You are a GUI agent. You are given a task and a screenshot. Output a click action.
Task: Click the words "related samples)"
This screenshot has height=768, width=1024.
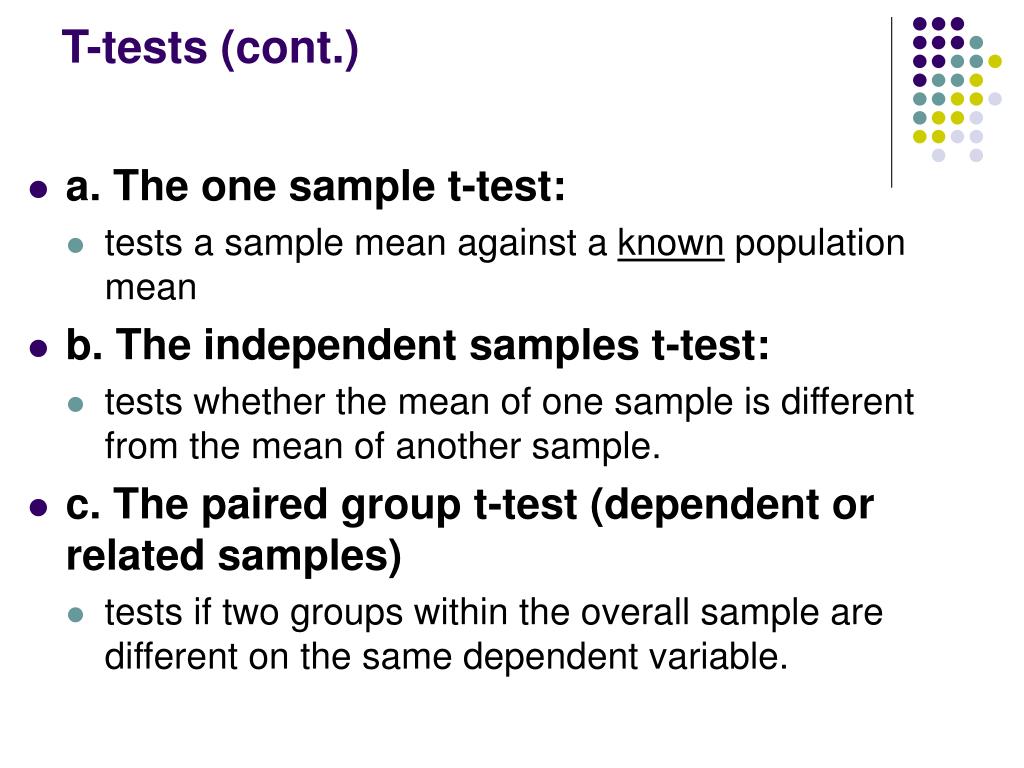point(234,556)
